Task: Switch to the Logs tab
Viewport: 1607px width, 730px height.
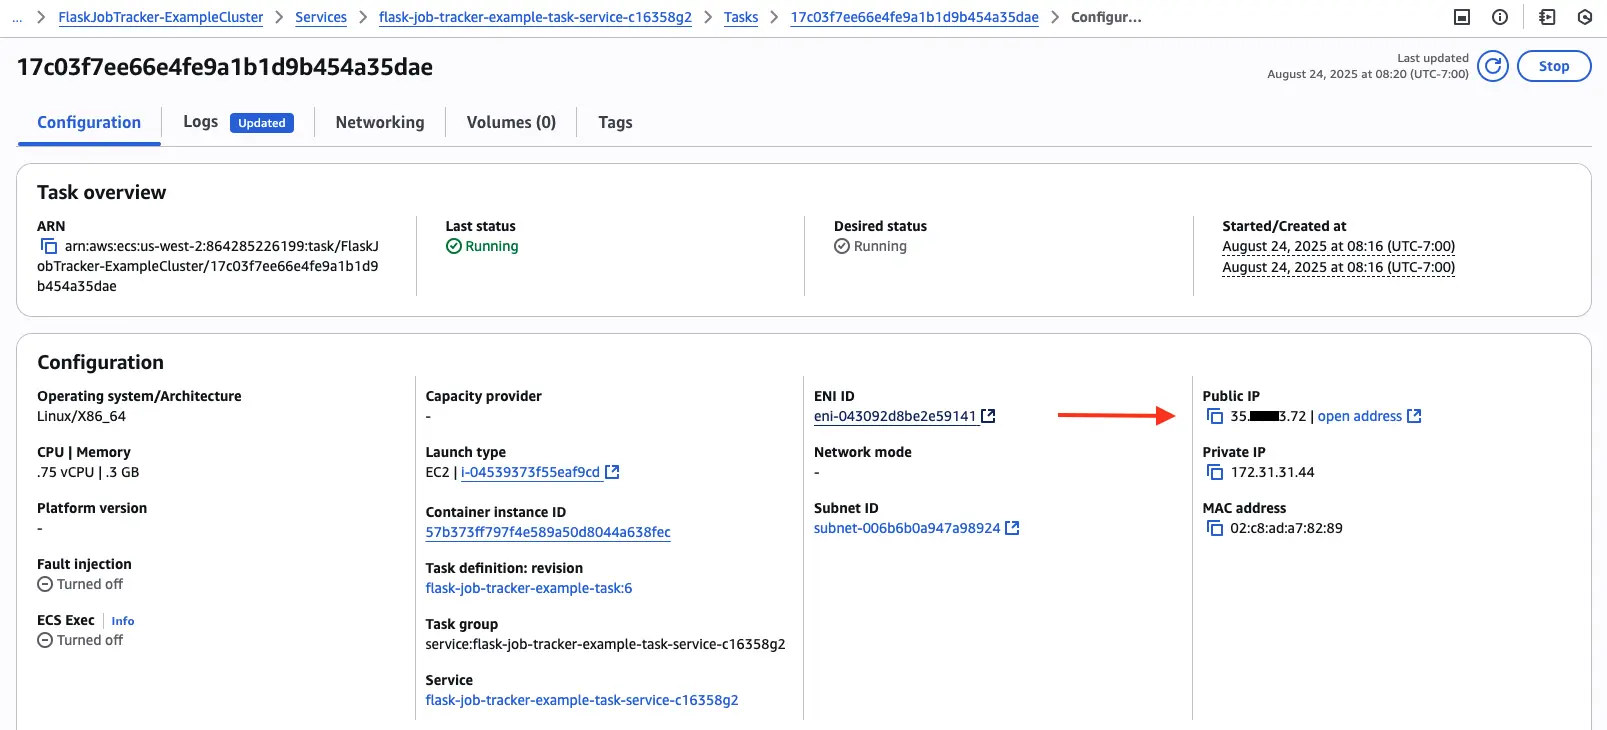Action: (x=200, y=122)
